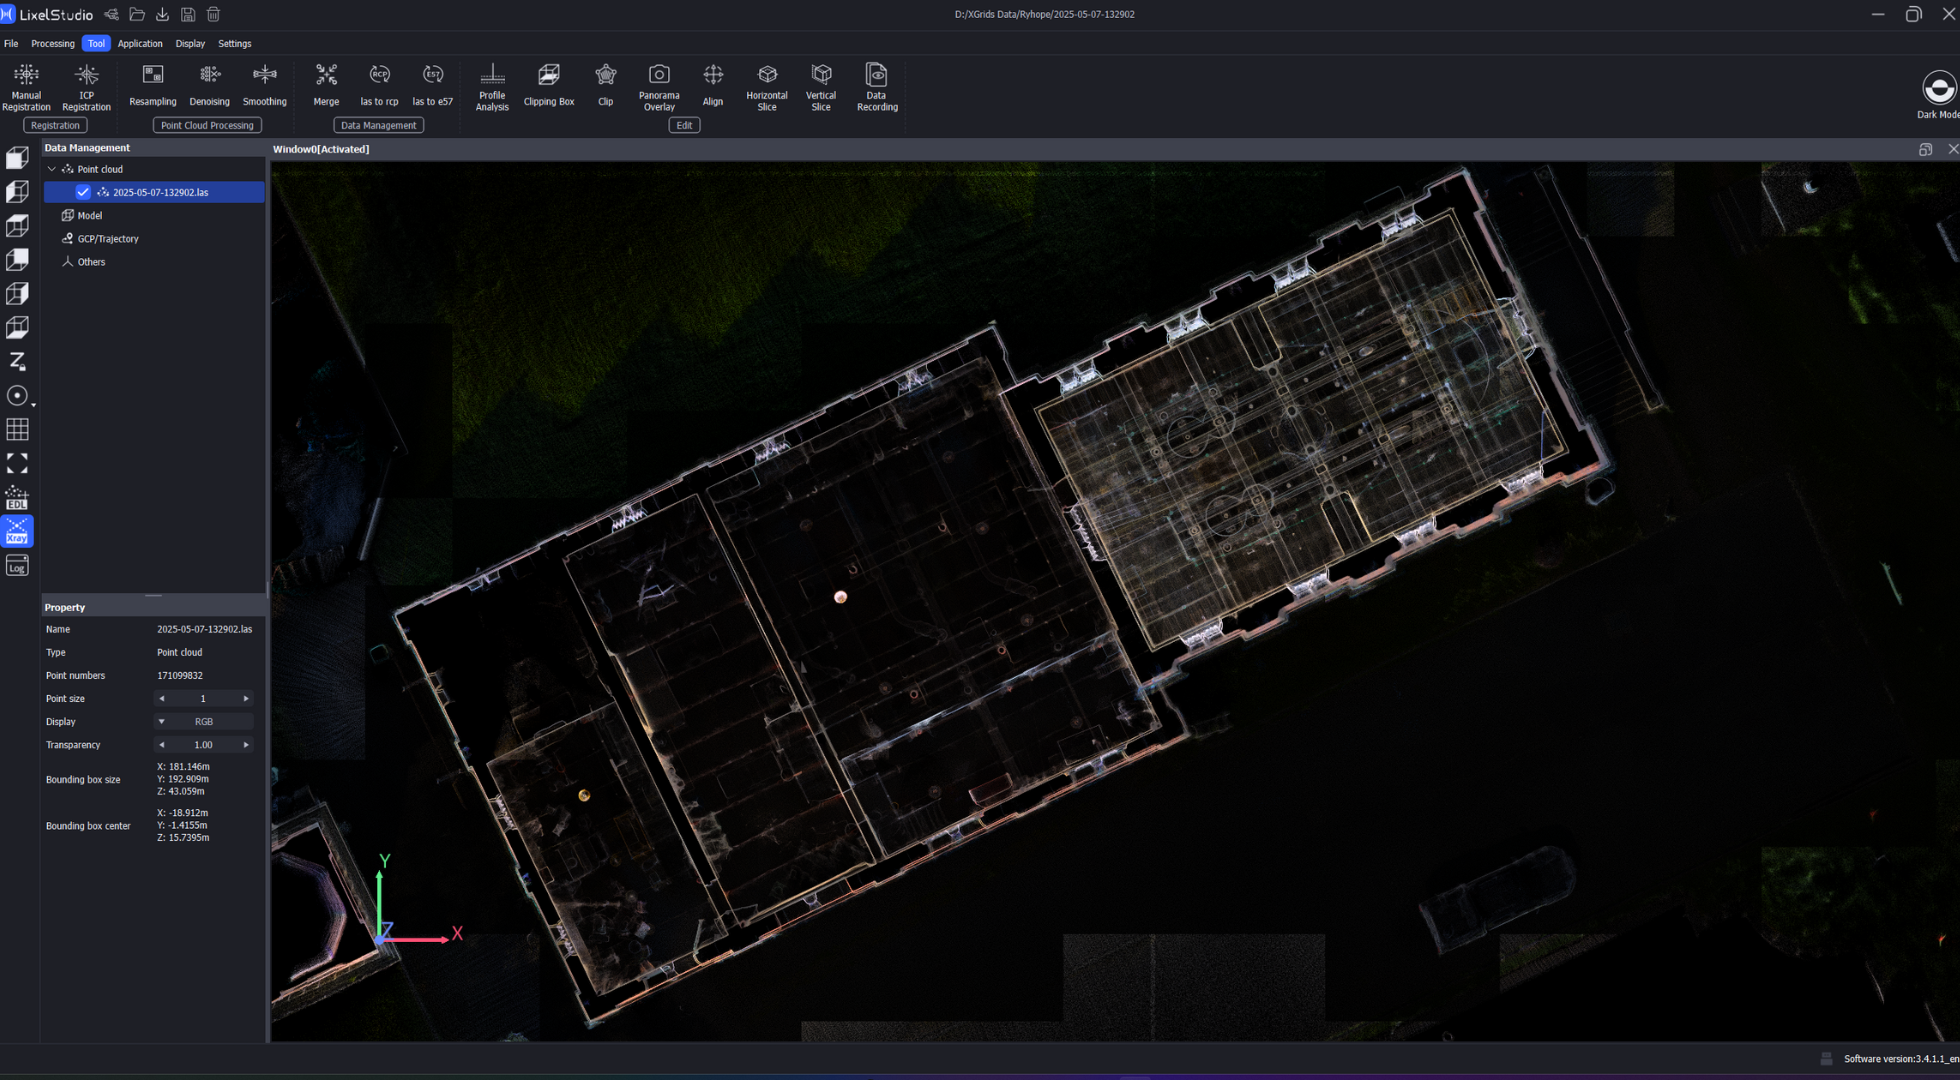Uncheck the 2025-05-07-132902.las point cloud

83,192
